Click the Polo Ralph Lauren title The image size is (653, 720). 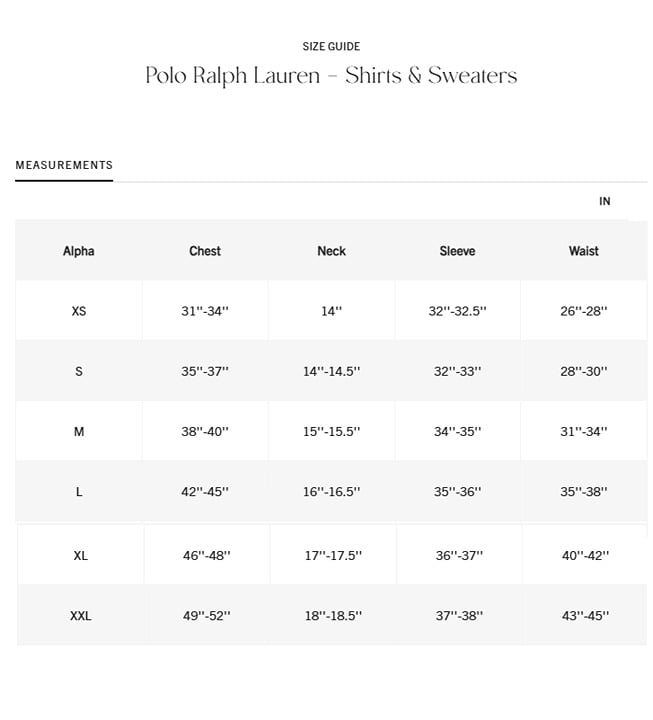331,76
